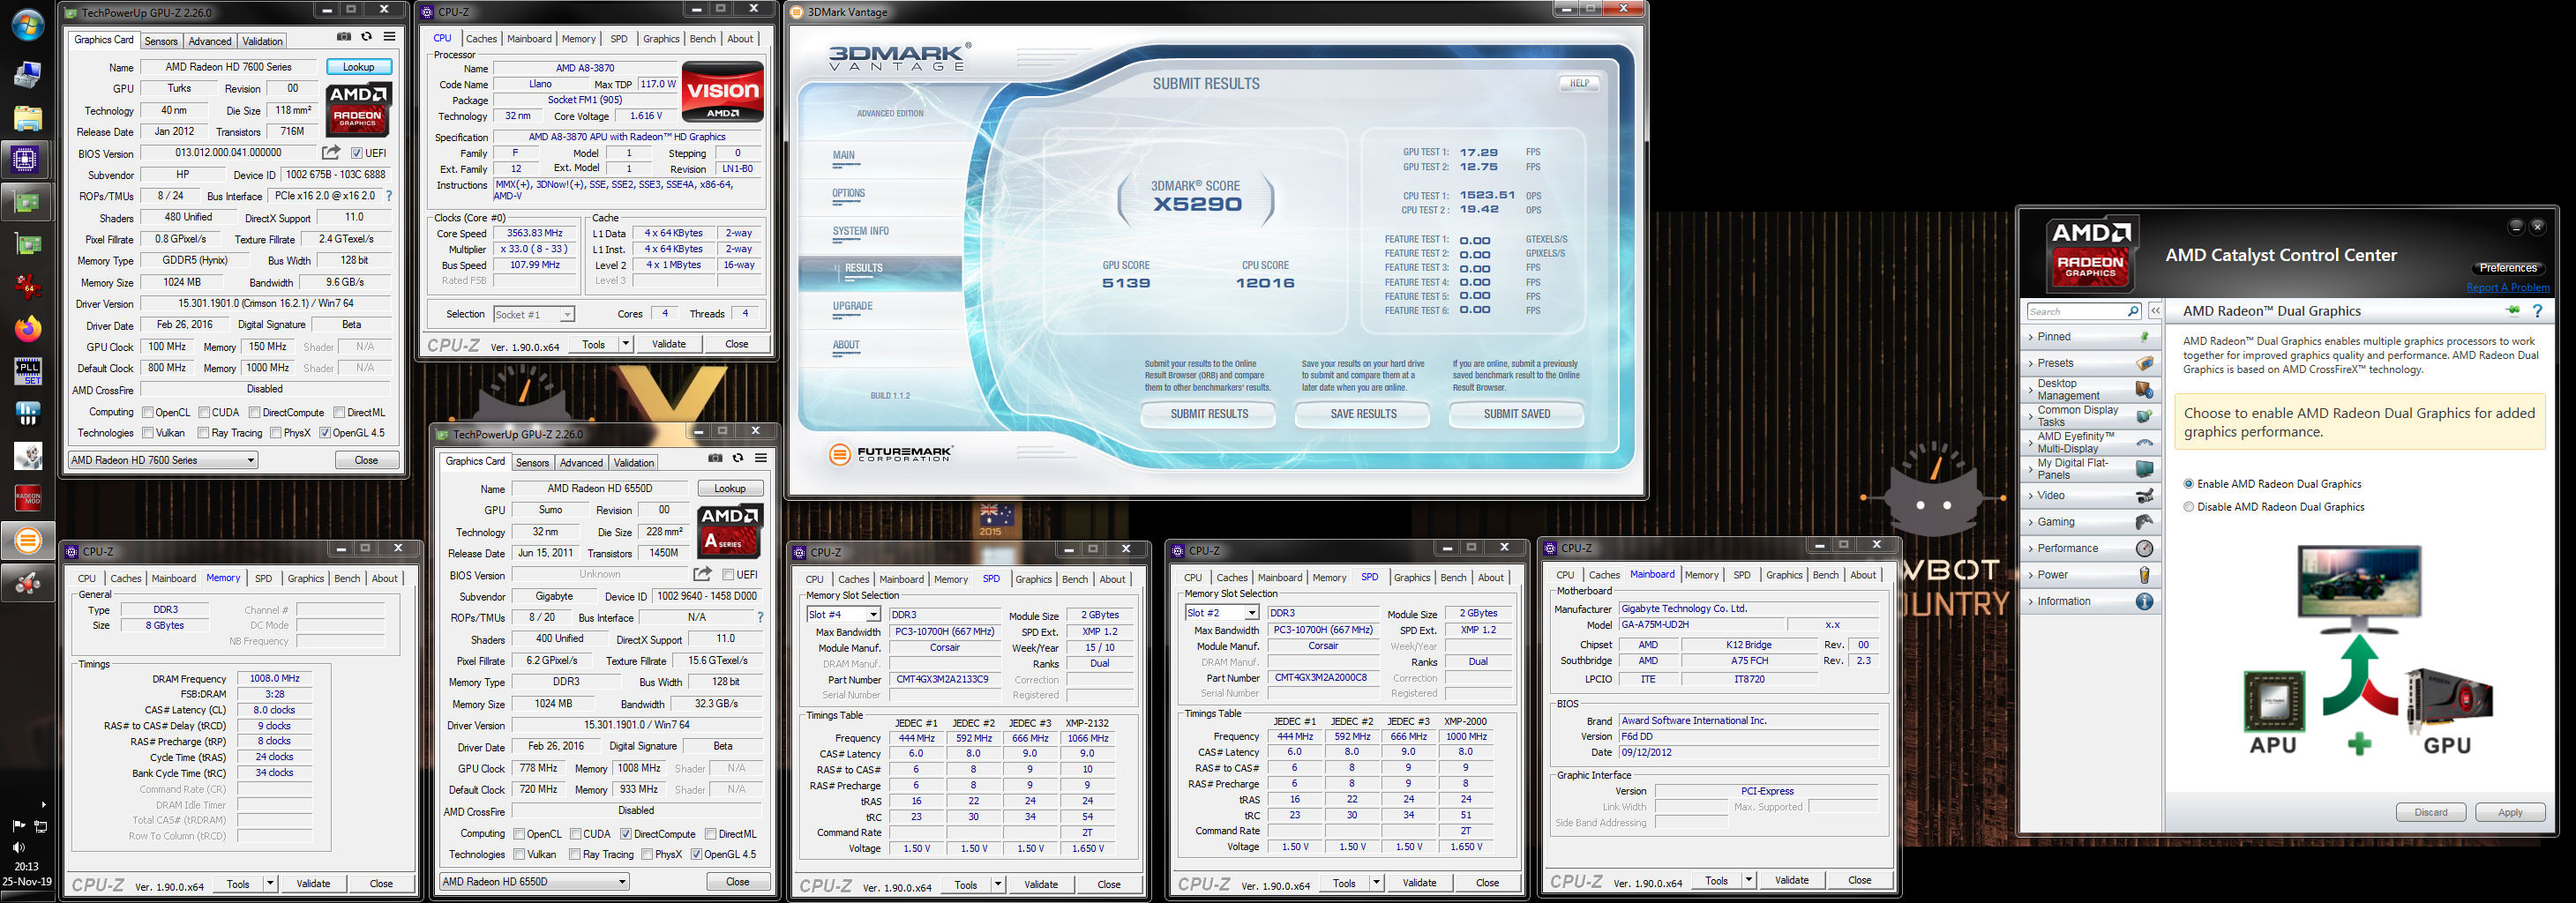Toggle Vulkan checkbox in top GPU-Z window

pos(148,433)
